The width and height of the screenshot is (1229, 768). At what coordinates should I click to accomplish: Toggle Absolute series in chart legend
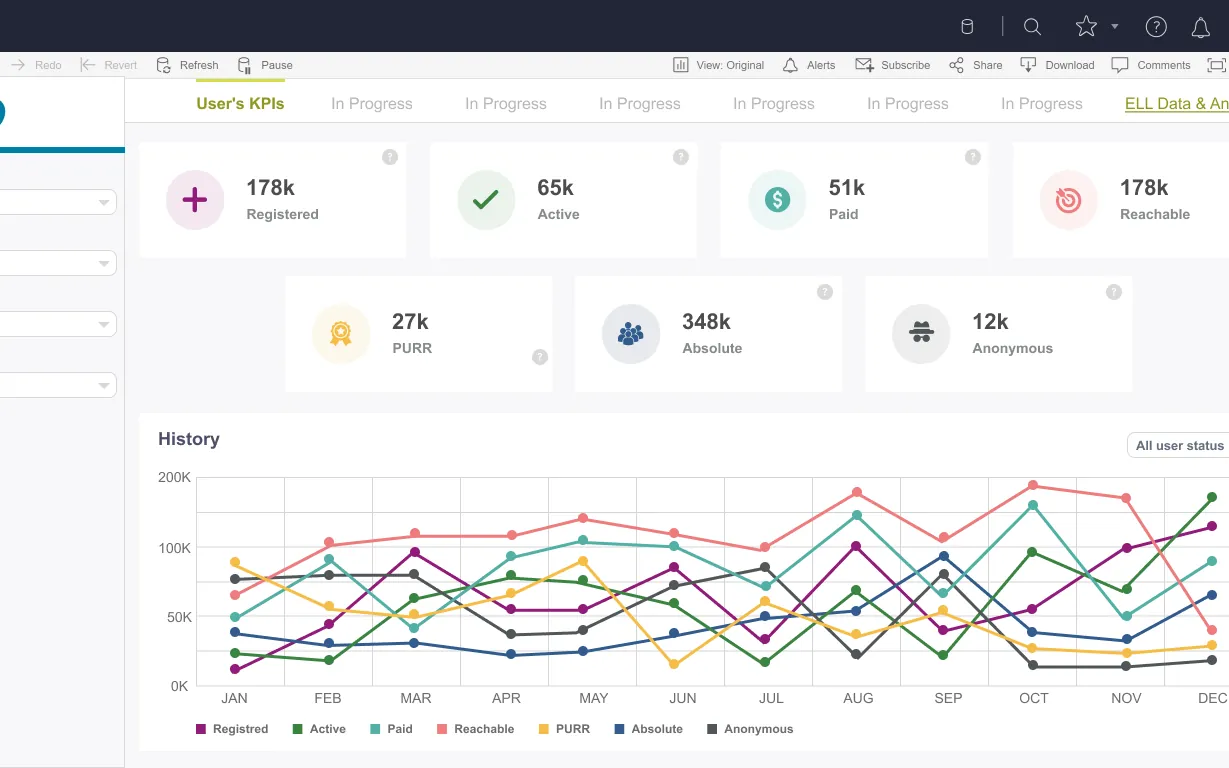pyautogui.click(x=648, y=729)
